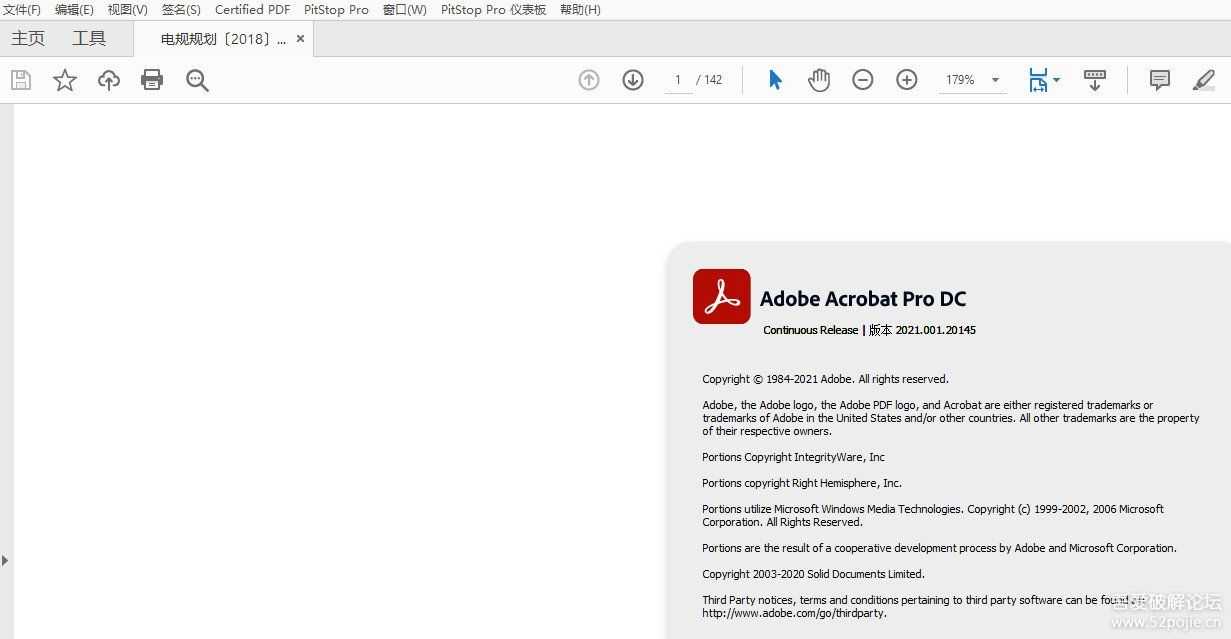Go to the previous page arrow
Viewport: 1231px width, 639px height.
coord(589,80)
